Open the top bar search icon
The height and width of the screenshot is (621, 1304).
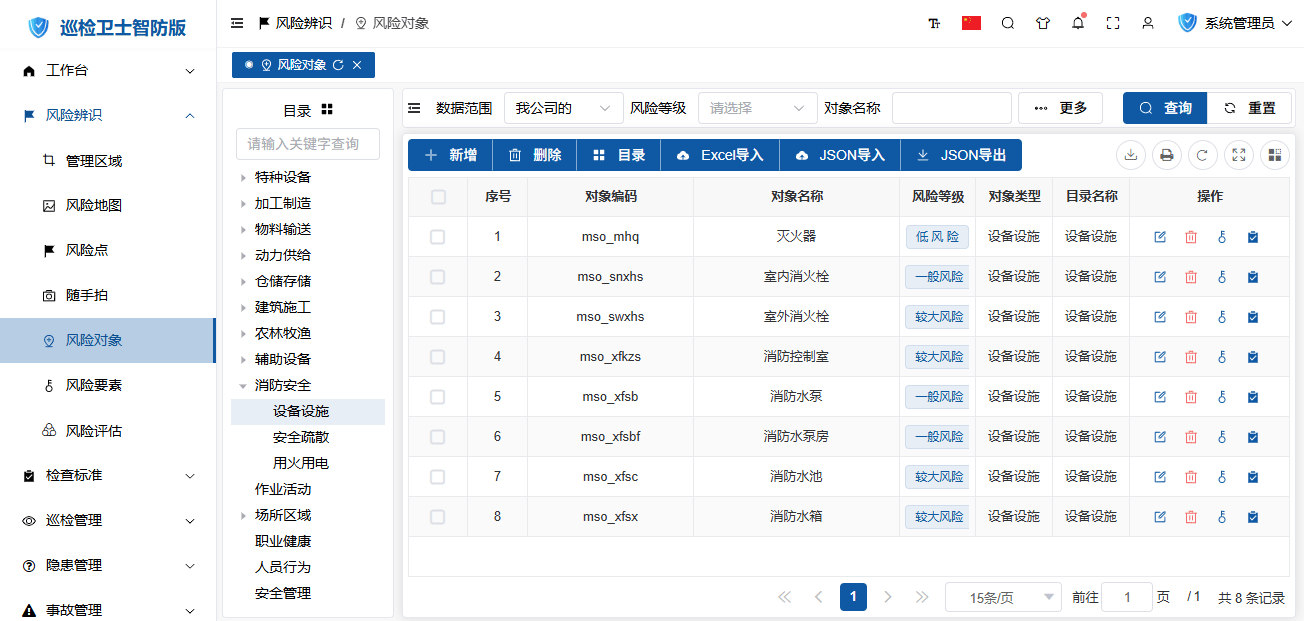coord(1008,23)
